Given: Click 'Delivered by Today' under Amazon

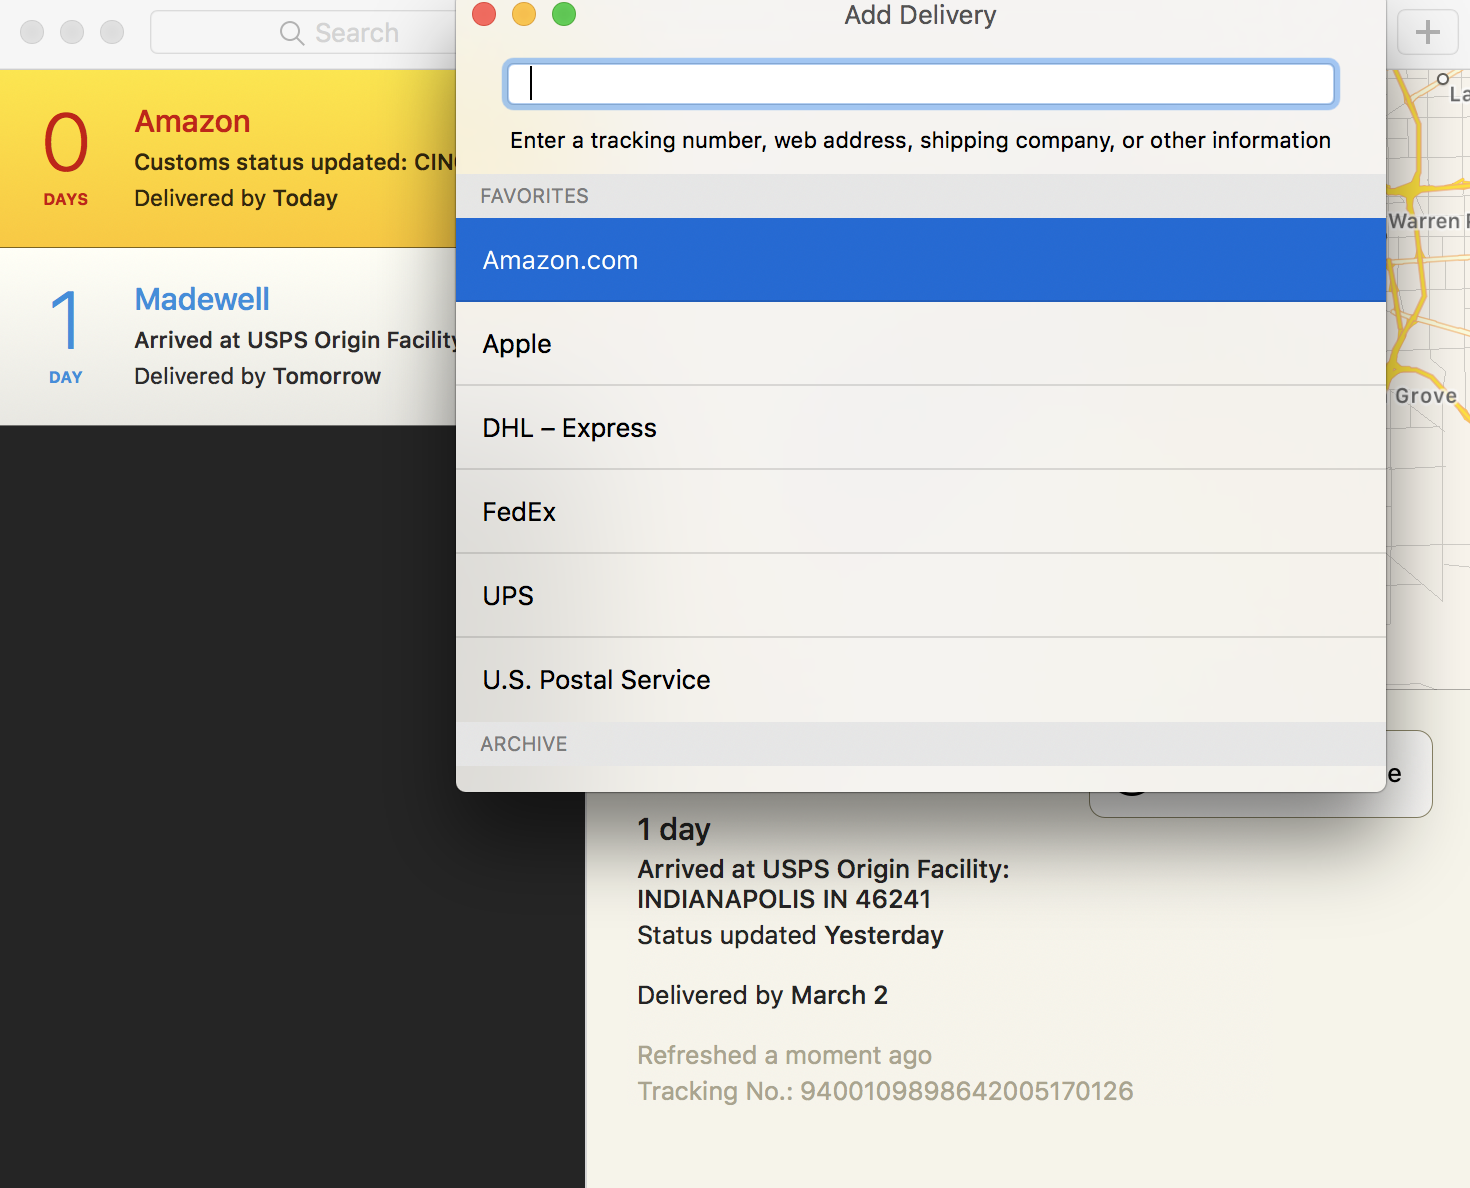Looking at the screenshot, I should point(236,198).
